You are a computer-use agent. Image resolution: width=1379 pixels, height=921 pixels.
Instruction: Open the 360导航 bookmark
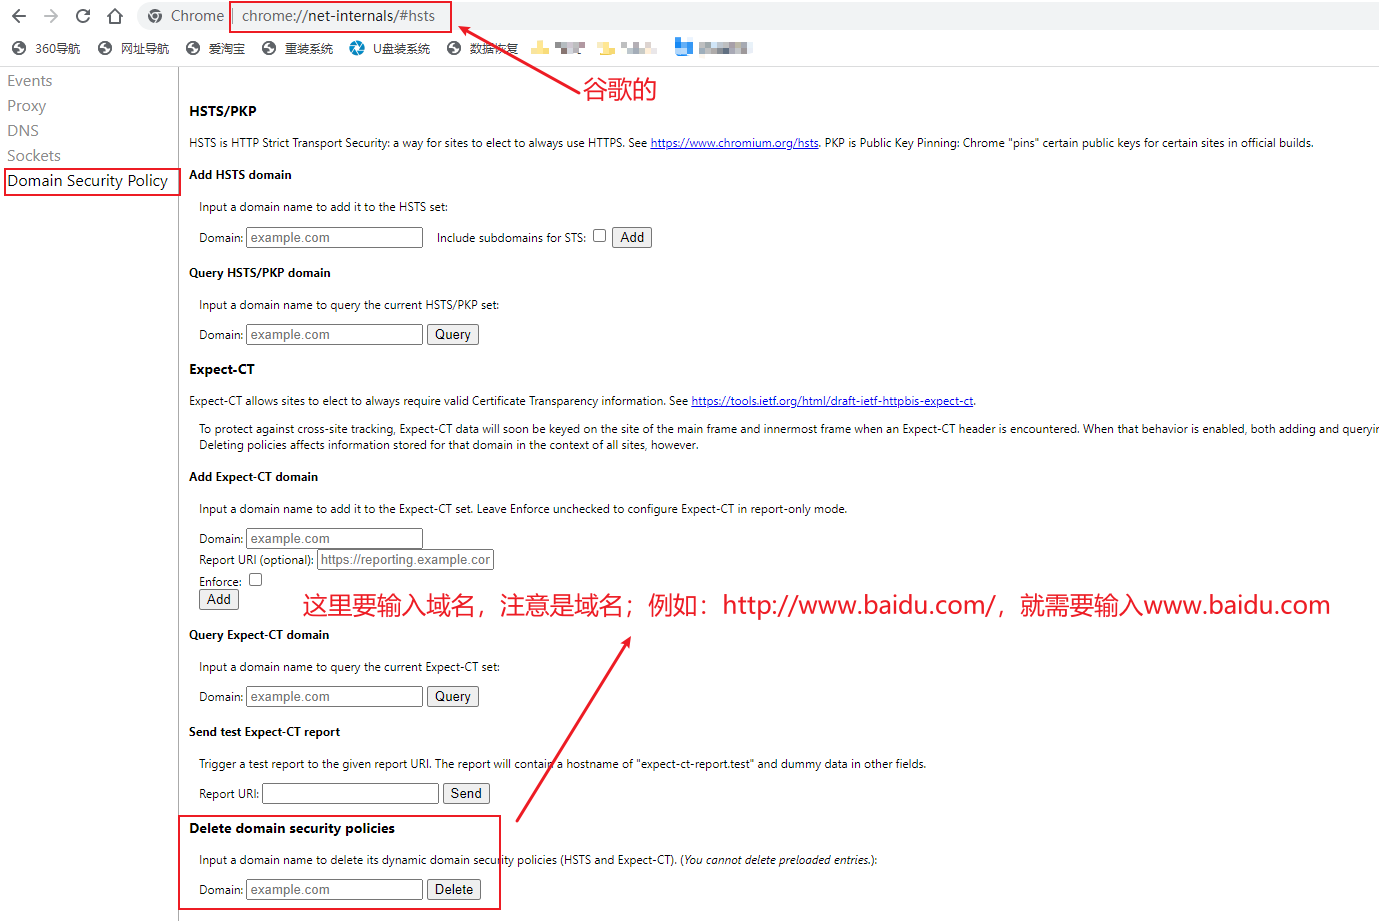(x=46, y=48)
